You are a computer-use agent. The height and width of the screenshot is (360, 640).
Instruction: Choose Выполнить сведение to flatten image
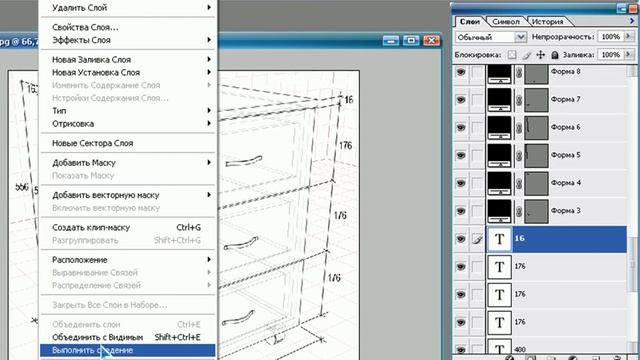pos(127,350)
